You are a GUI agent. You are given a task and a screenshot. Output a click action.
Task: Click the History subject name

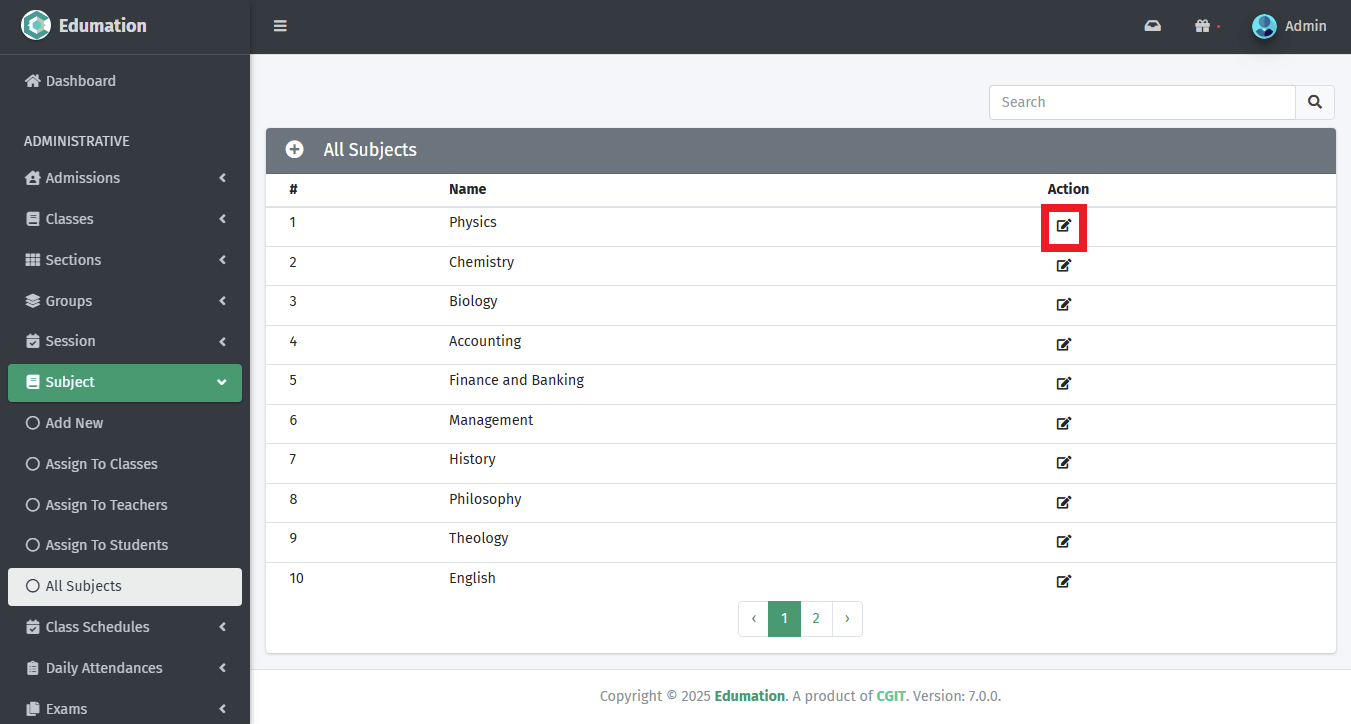coord(472,459)
